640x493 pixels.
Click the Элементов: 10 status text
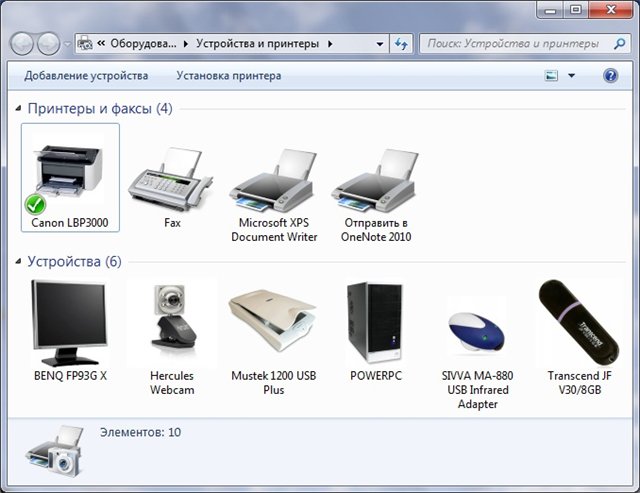[140, 432]
